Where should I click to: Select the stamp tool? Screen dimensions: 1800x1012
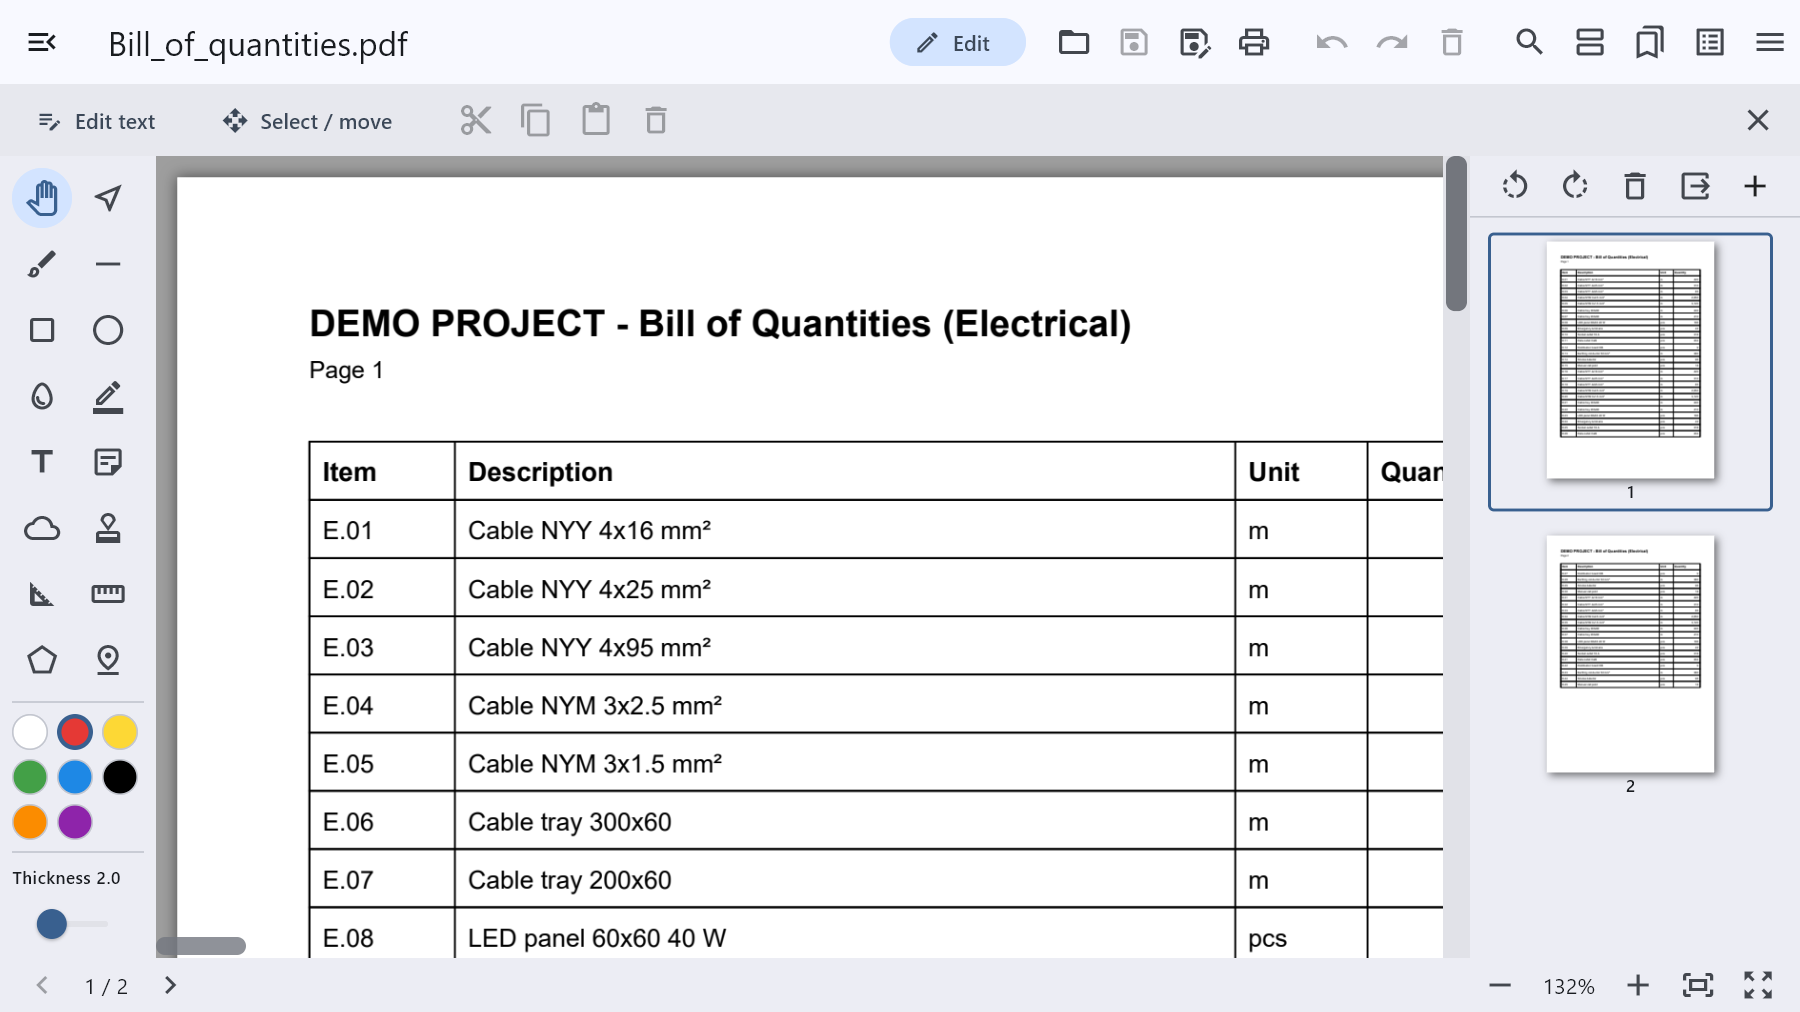click(108, 528)
